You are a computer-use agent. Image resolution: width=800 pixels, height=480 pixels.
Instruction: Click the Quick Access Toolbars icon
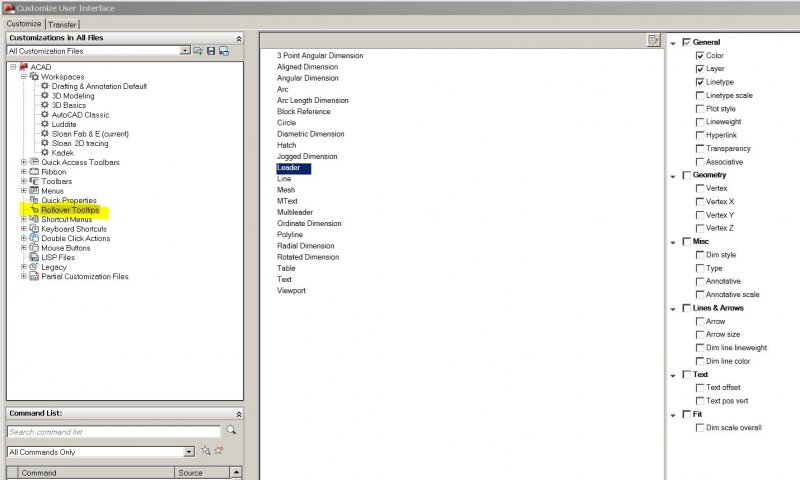point(34,162)
